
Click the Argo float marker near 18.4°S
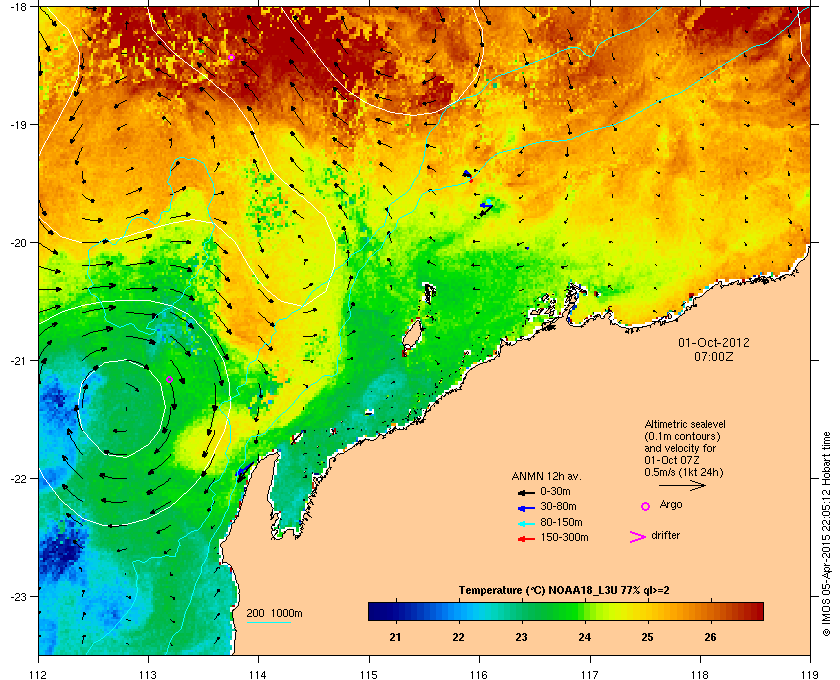pos(231,57)
